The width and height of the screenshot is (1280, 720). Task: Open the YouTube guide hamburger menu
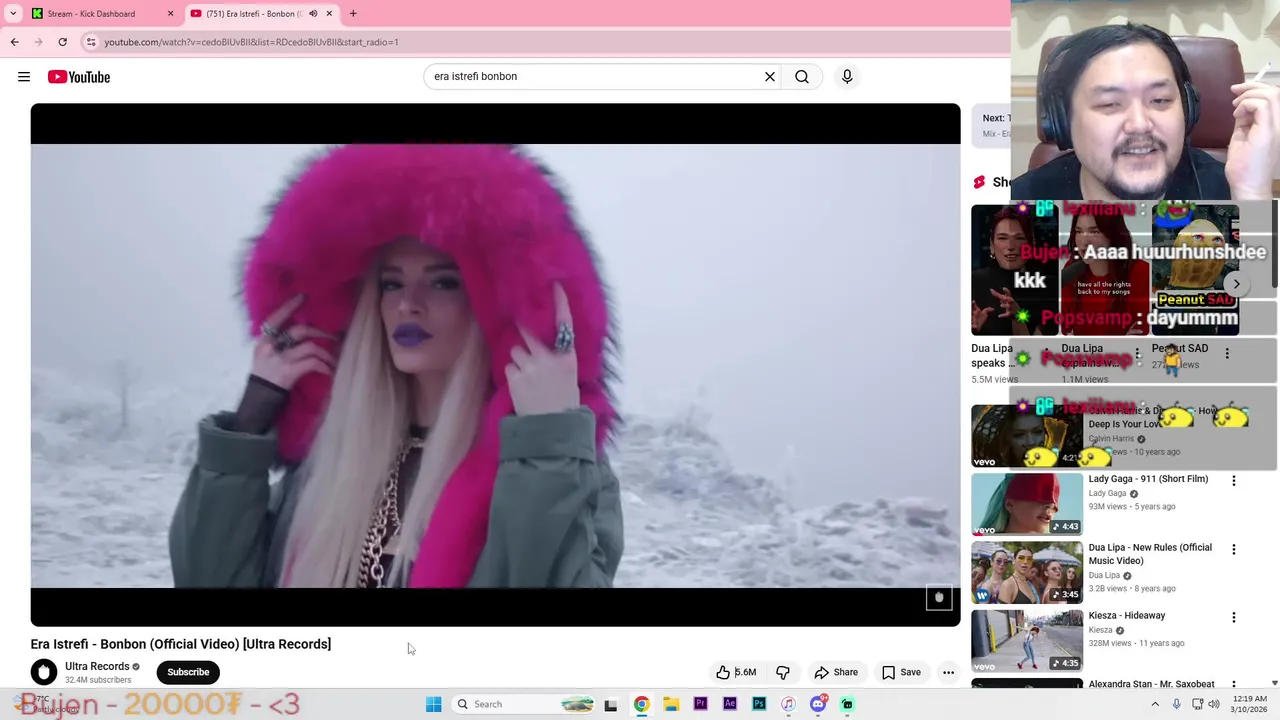click(x=24, y=77)
